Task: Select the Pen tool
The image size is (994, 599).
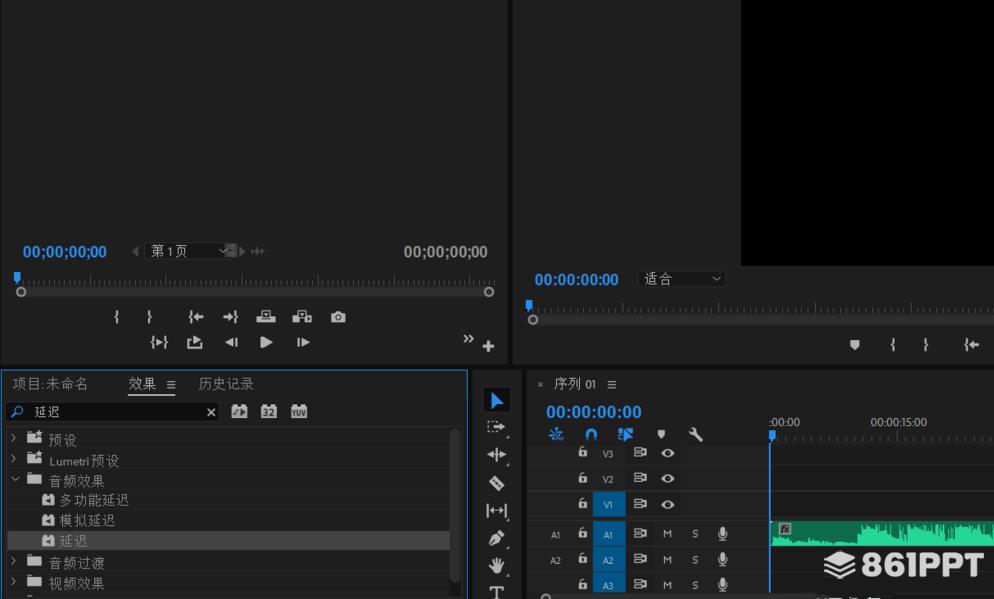Action: click(496, 538)
